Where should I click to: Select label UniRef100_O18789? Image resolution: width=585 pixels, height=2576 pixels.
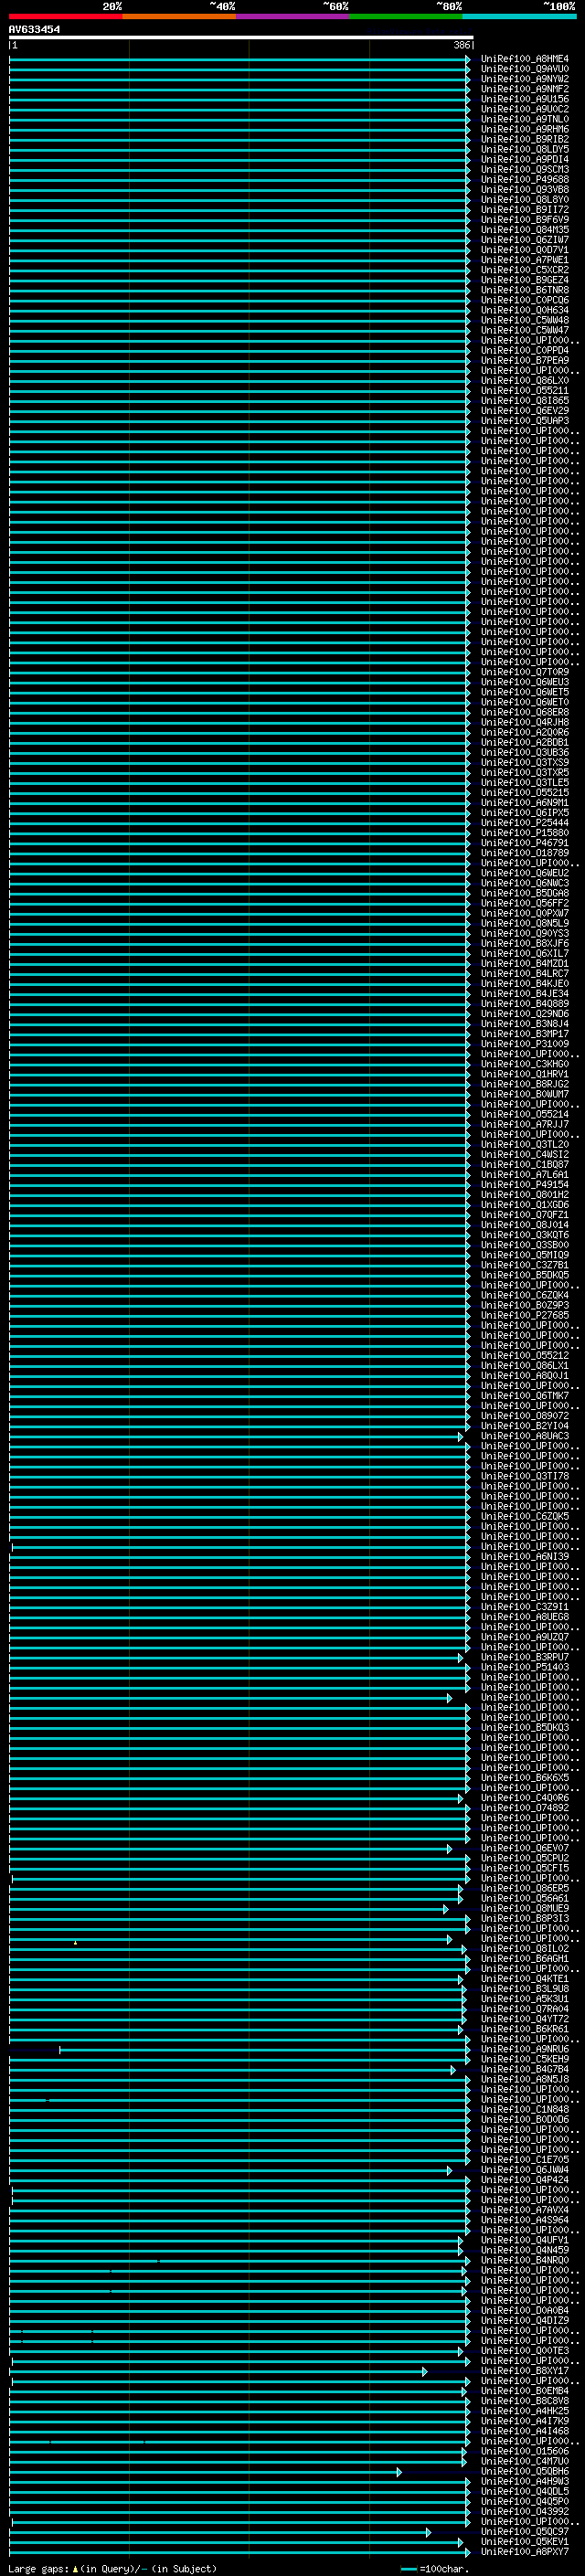click(x=524, y=853)
